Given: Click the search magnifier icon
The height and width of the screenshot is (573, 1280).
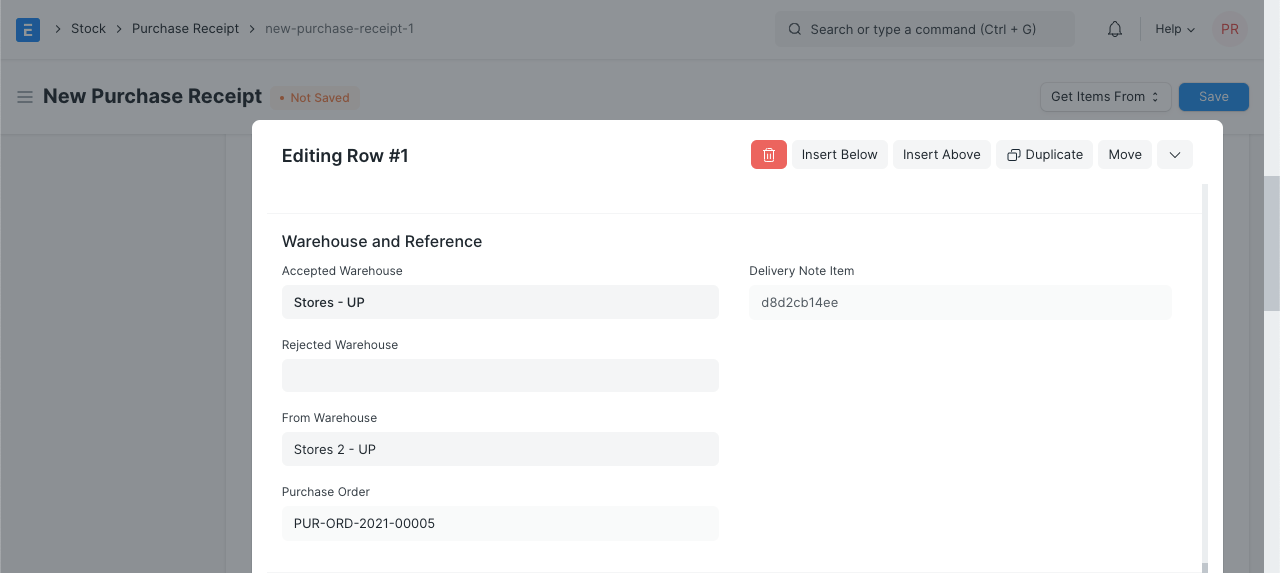Looking at the screenshot, I should [795, 29].
